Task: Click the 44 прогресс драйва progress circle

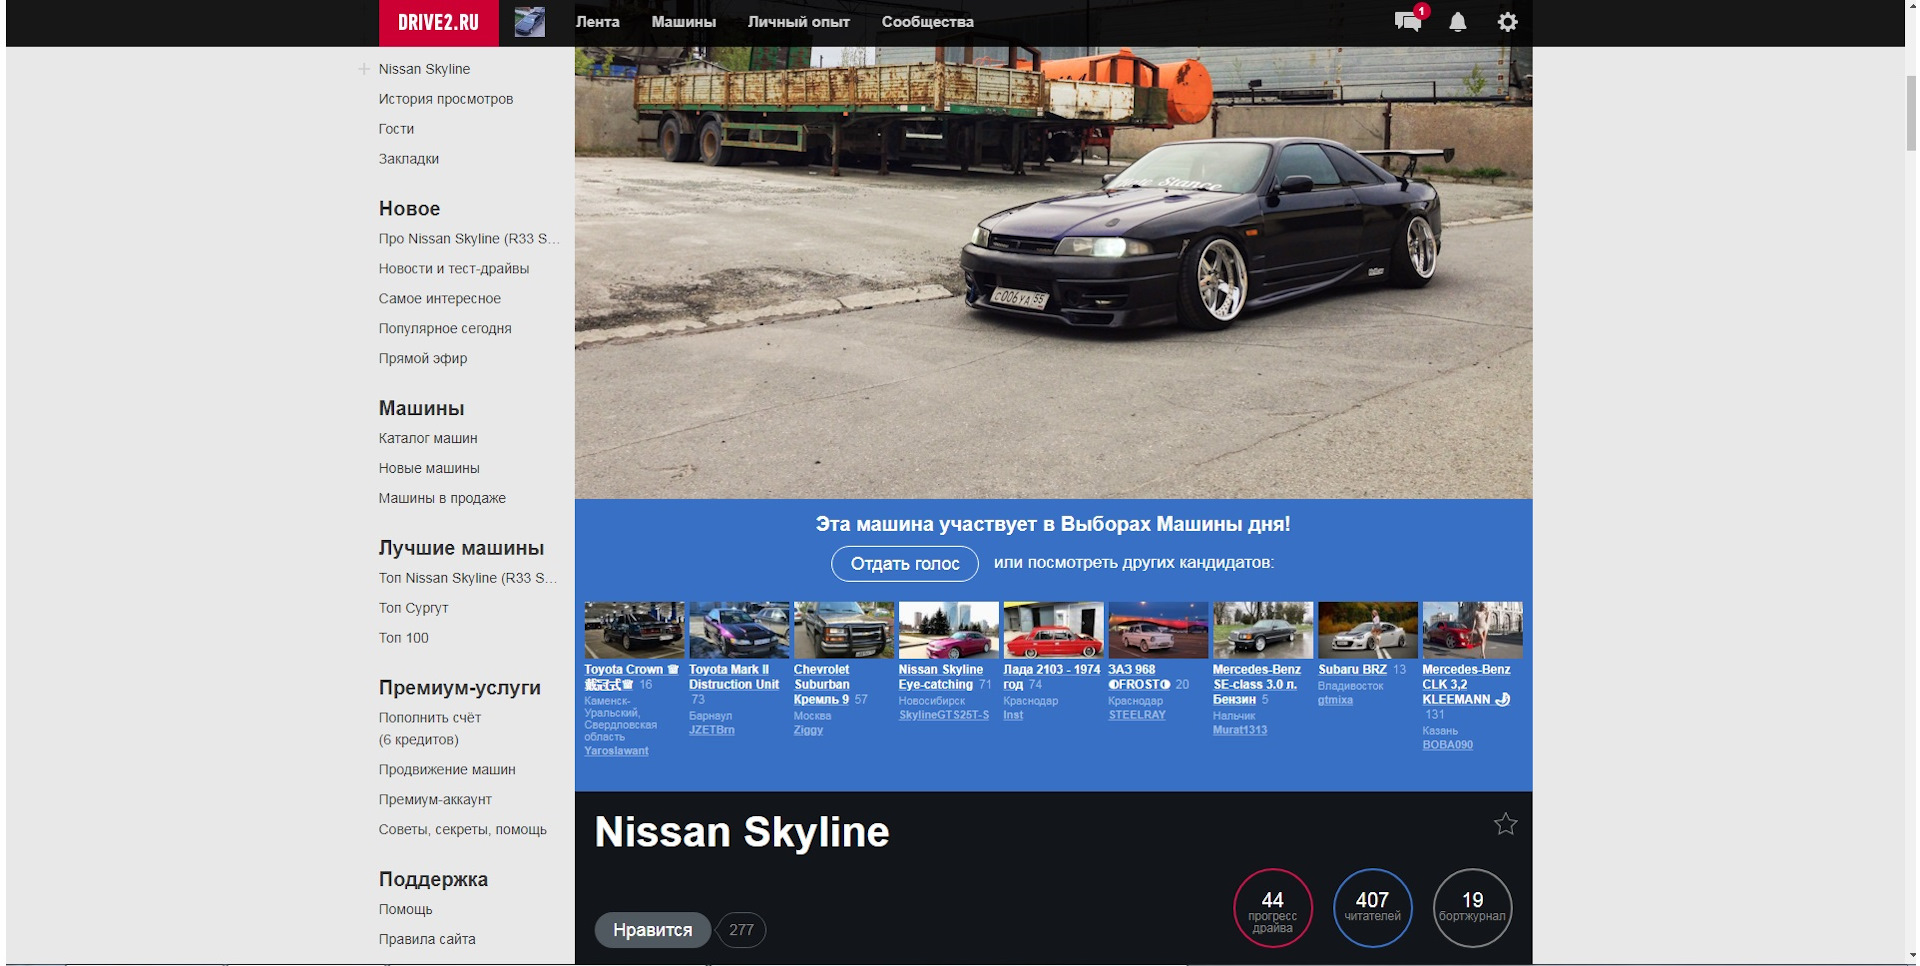Action: pos(1272,907)
